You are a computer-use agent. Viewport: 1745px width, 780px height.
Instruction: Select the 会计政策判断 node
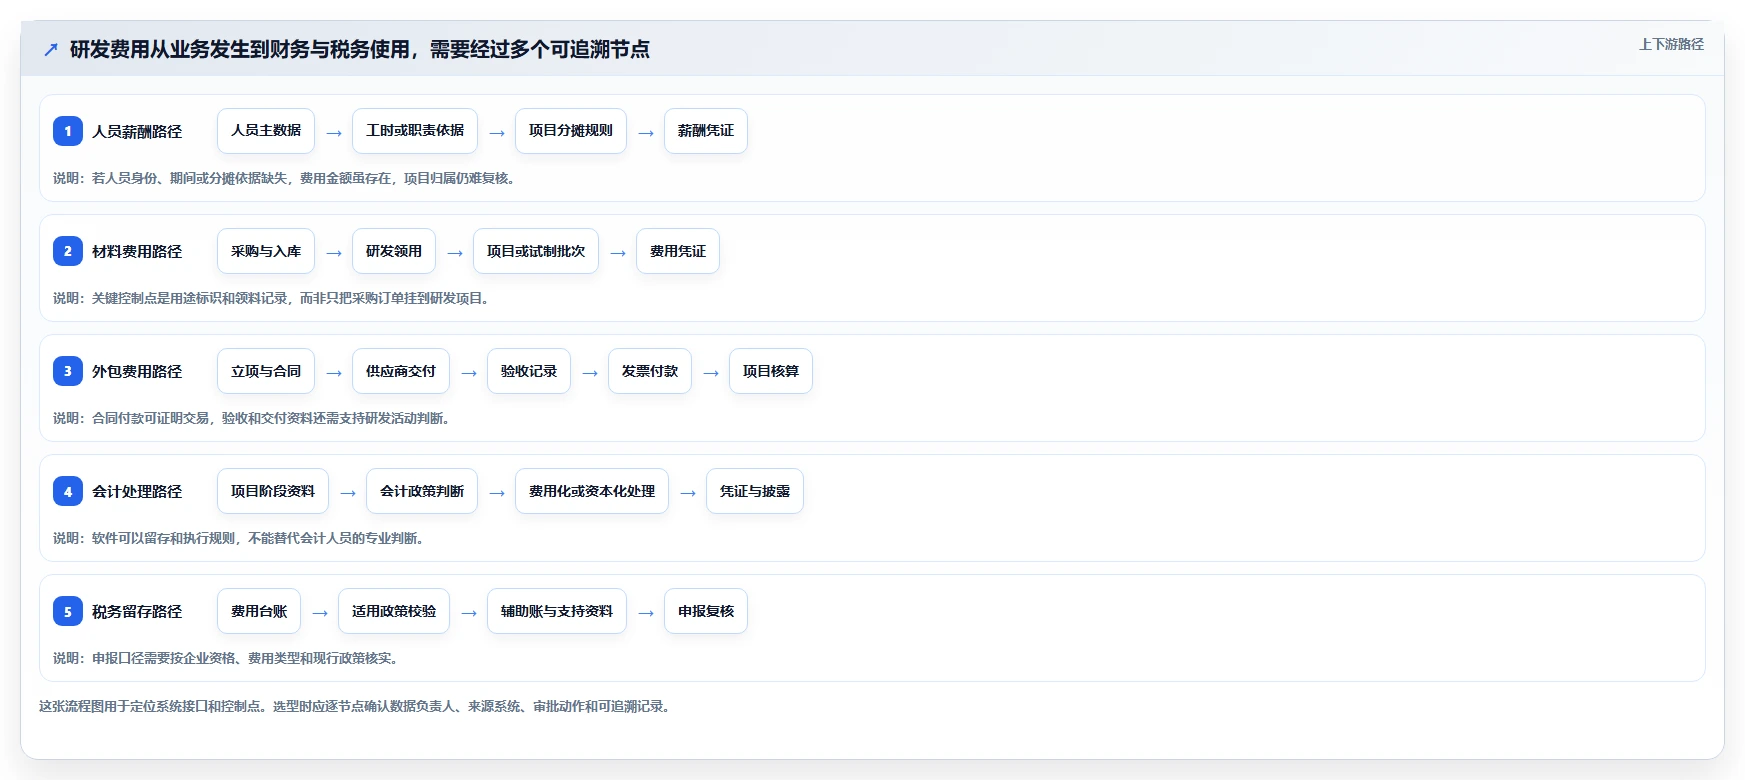pyautogui.click(x=422, y=491)
